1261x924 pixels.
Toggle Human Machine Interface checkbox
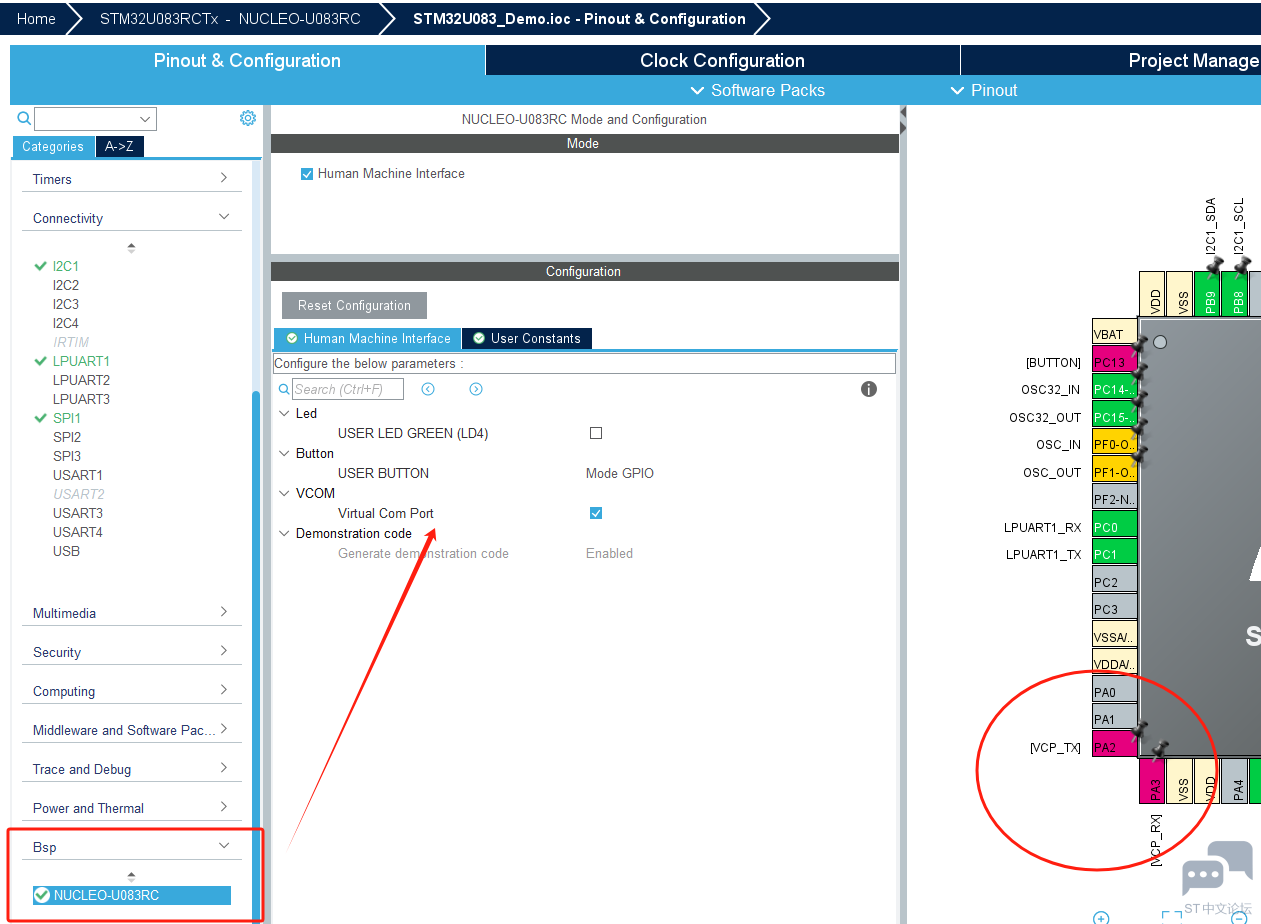pyautogui.click(x=307, y=174)
